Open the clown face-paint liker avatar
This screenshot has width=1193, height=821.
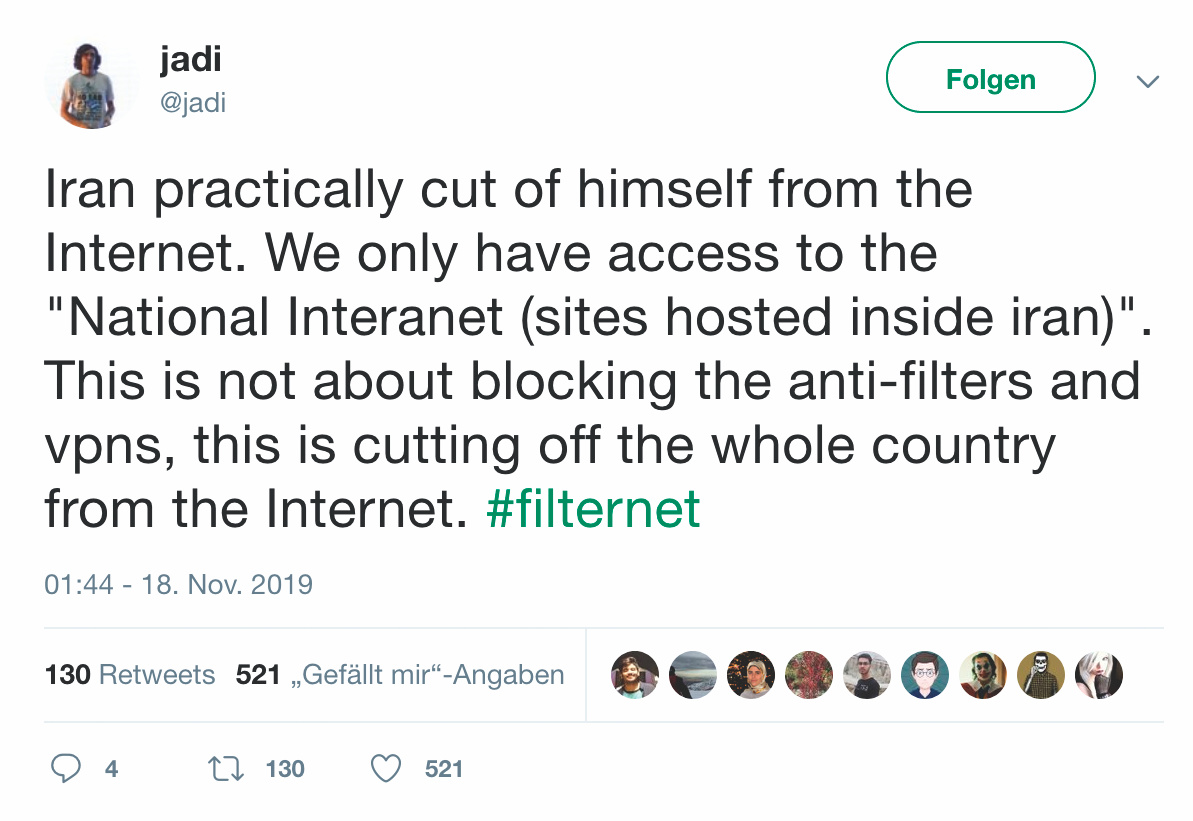click(983, 675)
